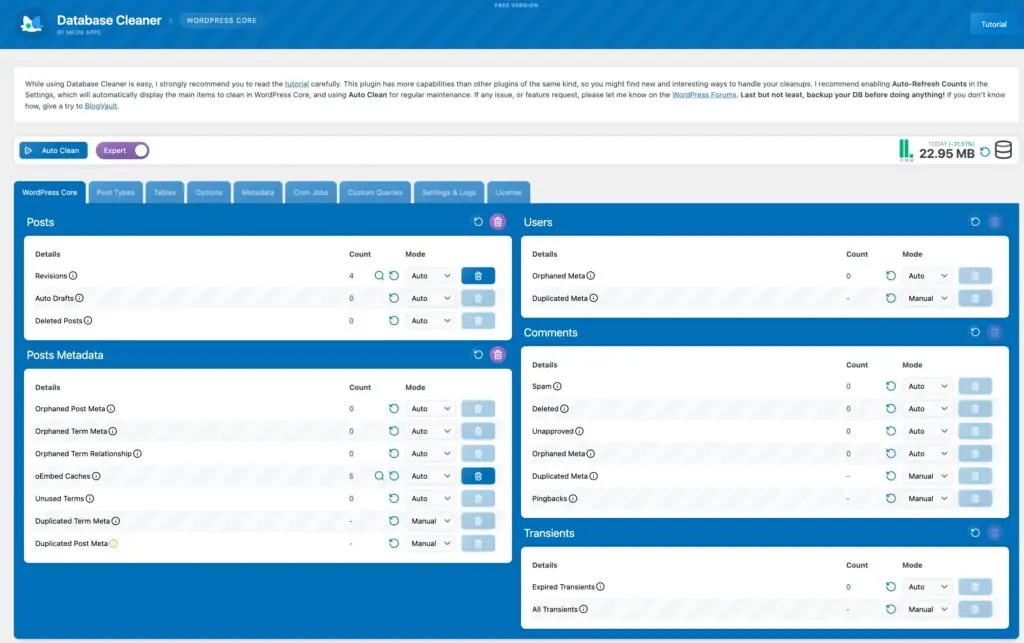Image resolution: width=1024 pixels, height=643 pixels.
Task: Open Mode dropdown for Revisions
Action: (x=430, y=276)
